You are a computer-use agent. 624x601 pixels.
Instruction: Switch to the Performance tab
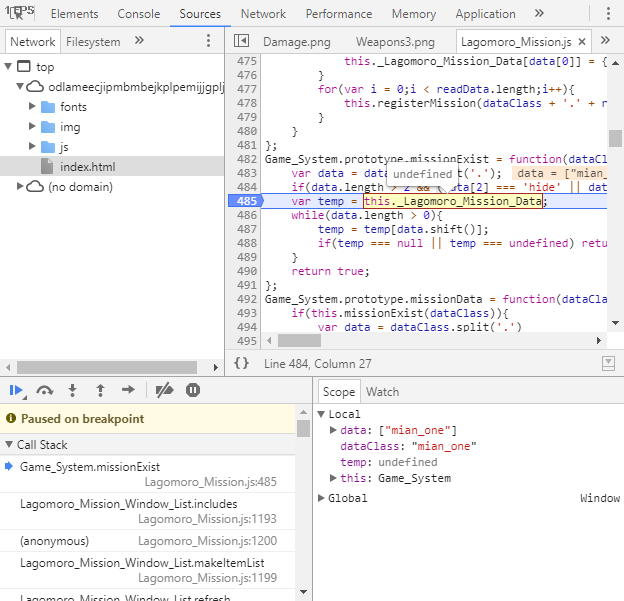tap(339, 14)
